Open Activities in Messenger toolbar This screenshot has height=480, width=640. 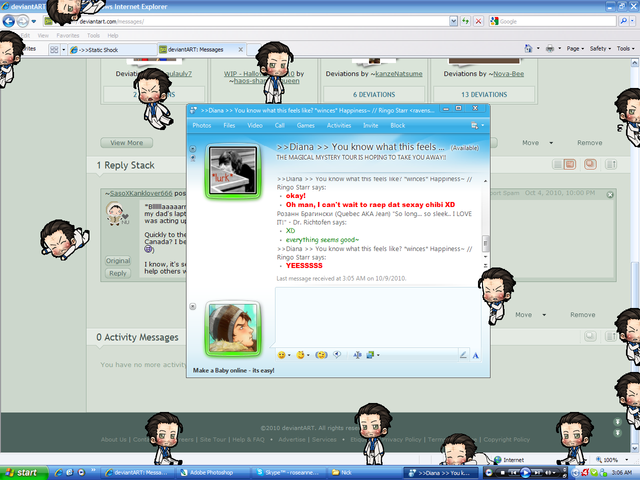coord(339,125)
